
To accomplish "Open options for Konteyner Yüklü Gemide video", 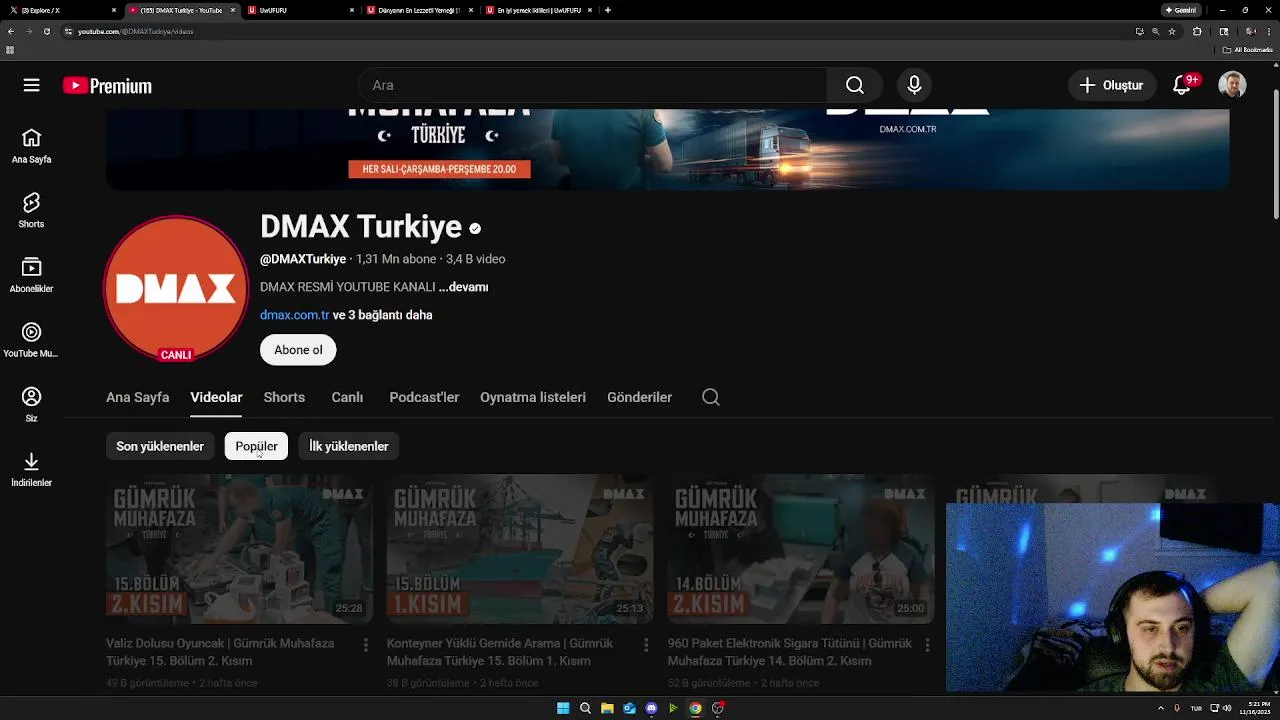I will [x=646, y=645].
